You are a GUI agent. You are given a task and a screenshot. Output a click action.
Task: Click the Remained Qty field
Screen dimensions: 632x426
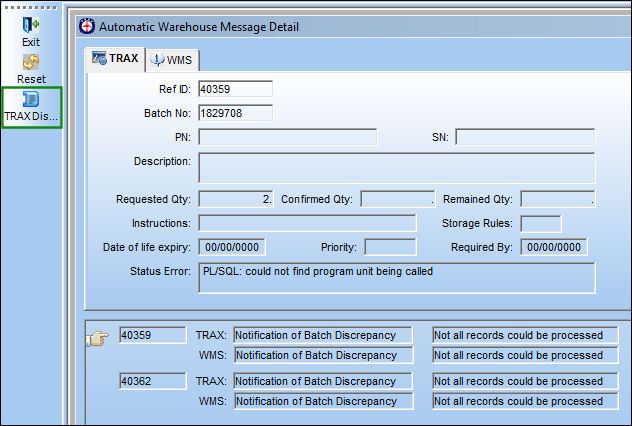[x=558, y=199]
